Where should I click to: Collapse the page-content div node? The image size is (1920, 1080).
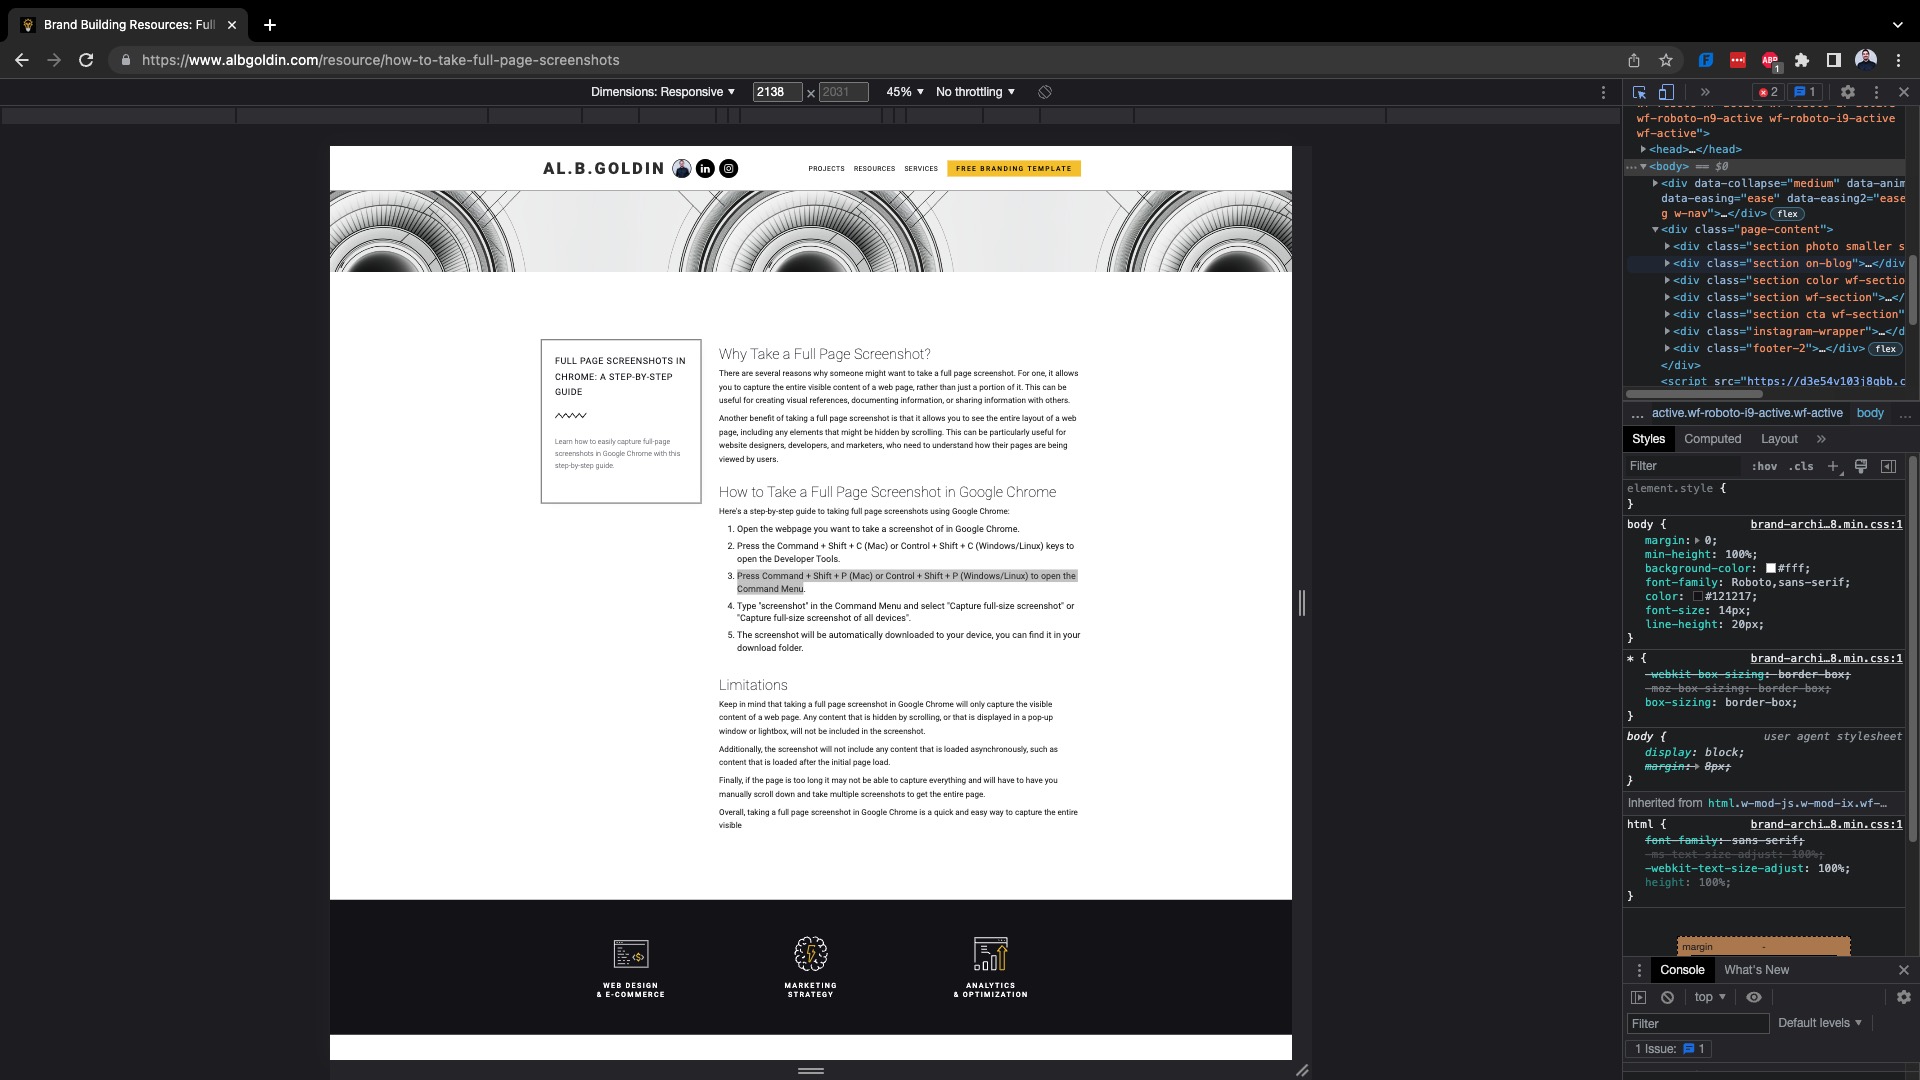pos(1655,230)
